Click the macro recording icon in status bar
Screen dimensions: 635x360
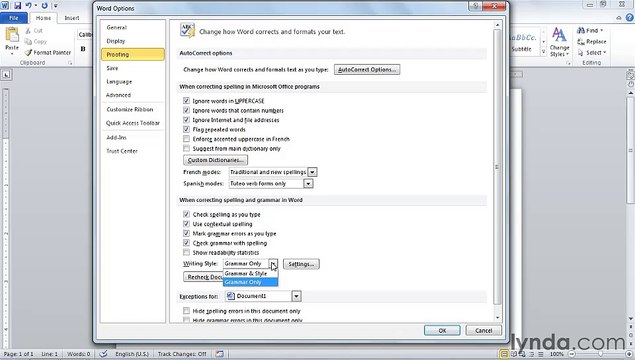[x=219, y=354]
